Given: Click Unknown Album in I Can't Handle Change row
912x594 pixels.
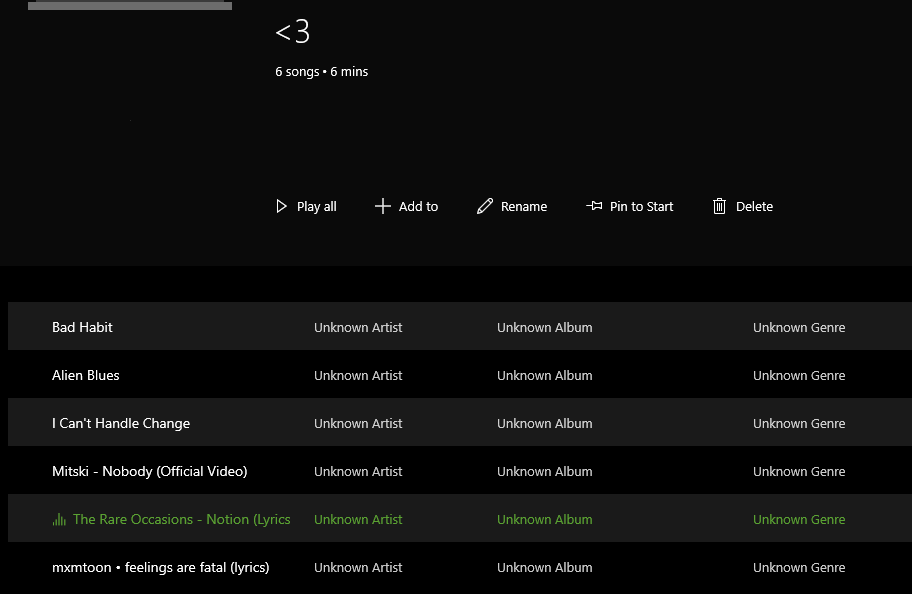Looking at the screenshot, I should coord(544,424).
